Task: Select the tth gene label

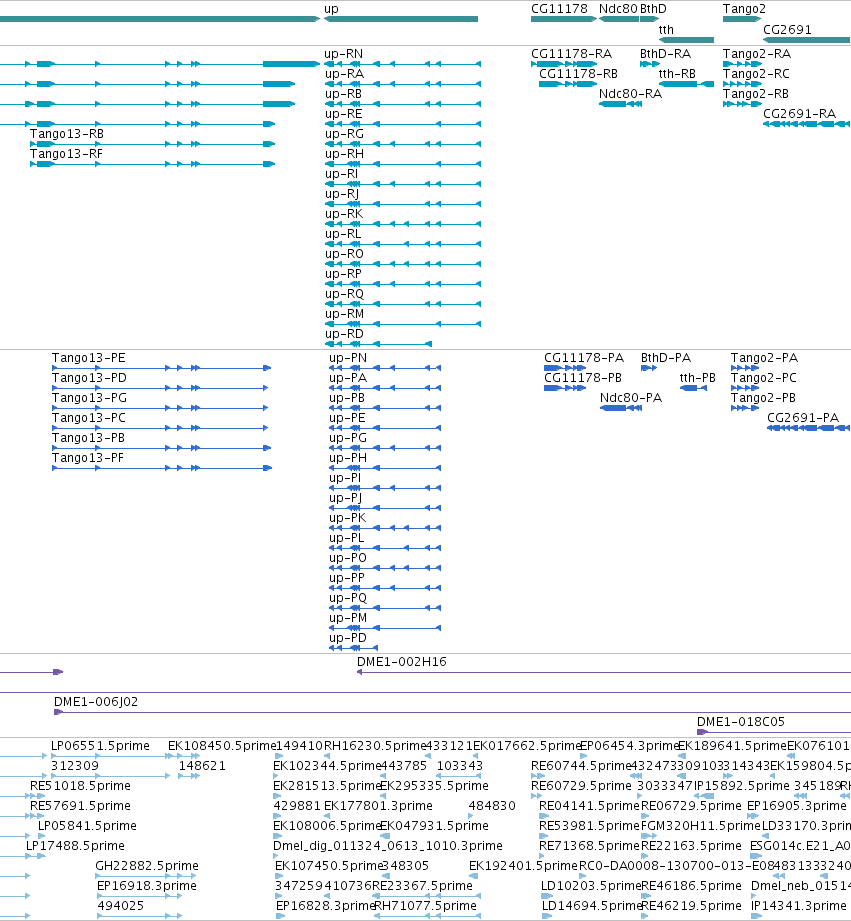Action: (x=666, y=30)
